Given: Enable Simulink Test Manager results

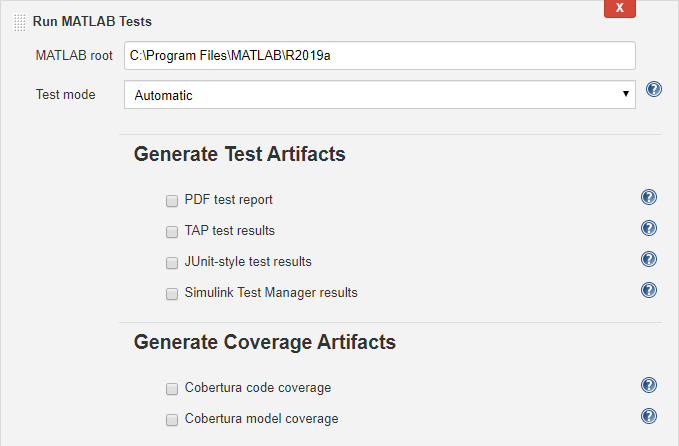Looking at the screenshot, I should click(x=172, y=294).
